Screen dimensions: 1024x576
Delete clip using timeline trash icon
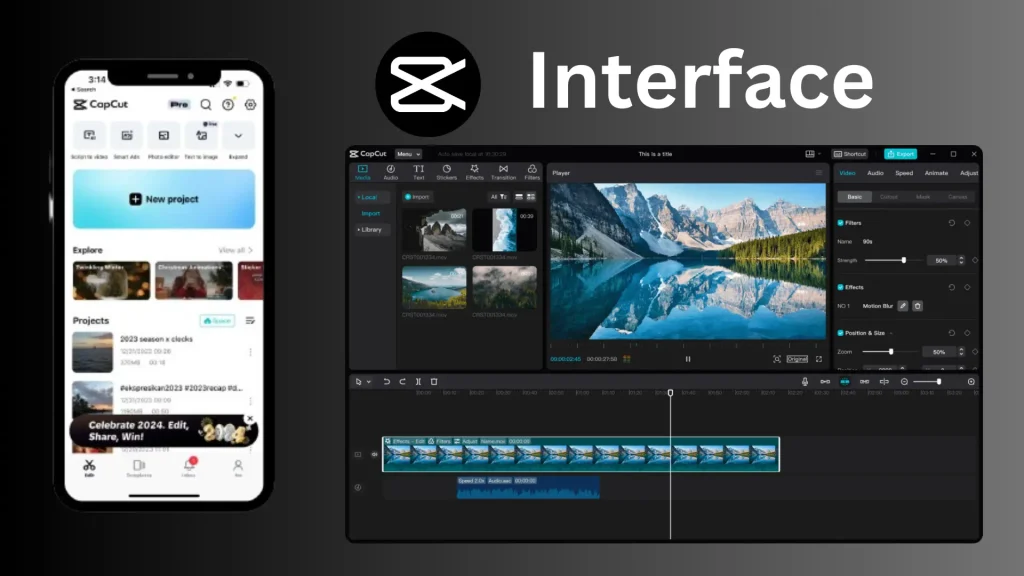[434, 381]
